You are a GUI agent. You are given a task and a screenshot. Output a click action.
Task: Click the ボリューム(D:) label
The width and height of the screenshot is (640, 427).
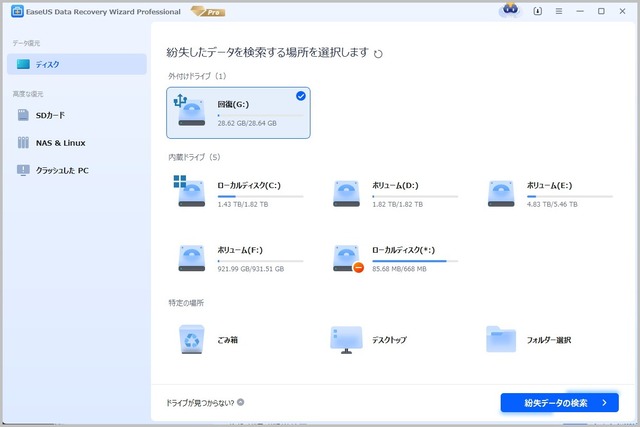pyautogui.click(x=395, y=185)
